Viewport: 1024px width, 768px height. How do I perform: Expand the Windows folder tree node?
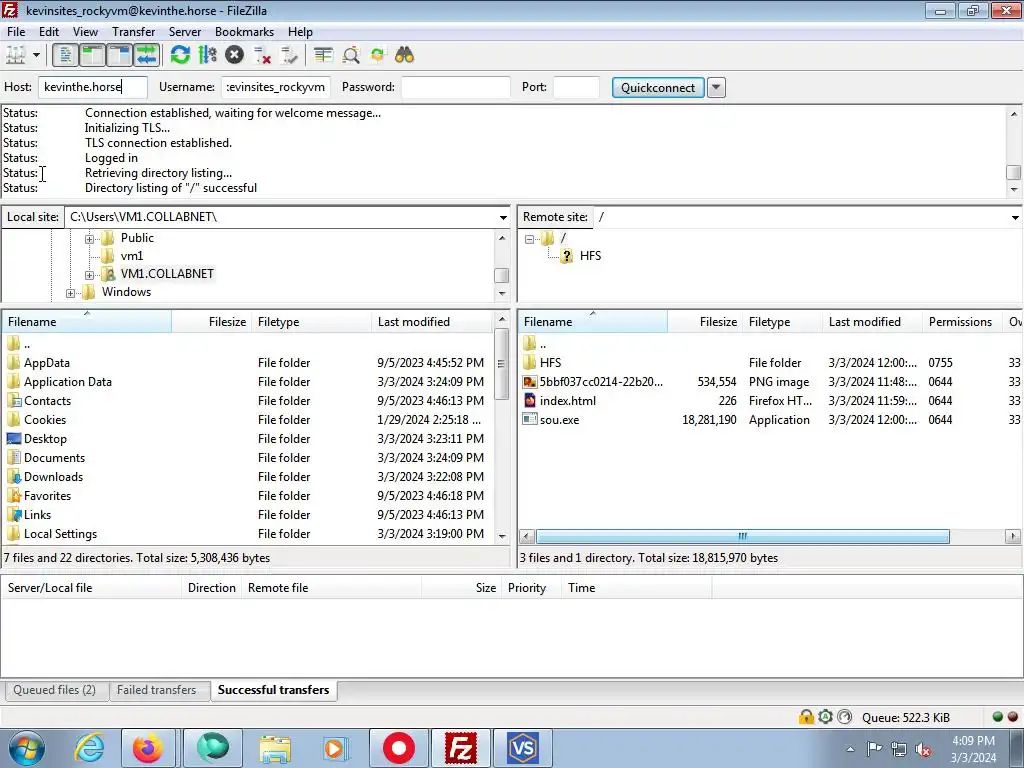[71, 293]
